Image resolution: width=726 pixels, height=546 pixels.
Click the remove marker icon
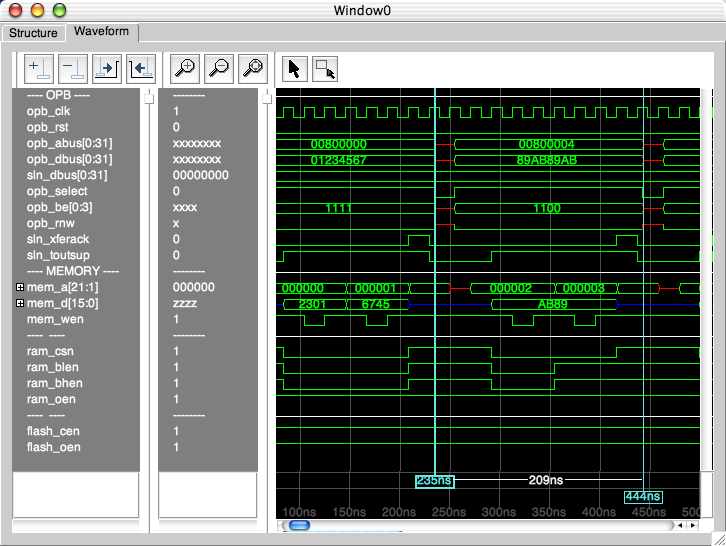74,68
